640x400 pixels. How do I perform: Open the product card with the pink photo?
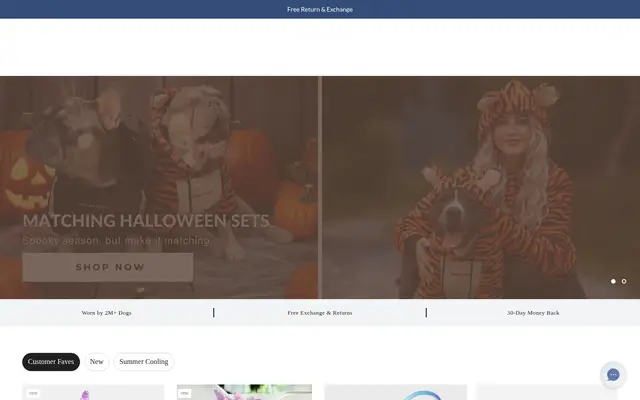(244, 392)
